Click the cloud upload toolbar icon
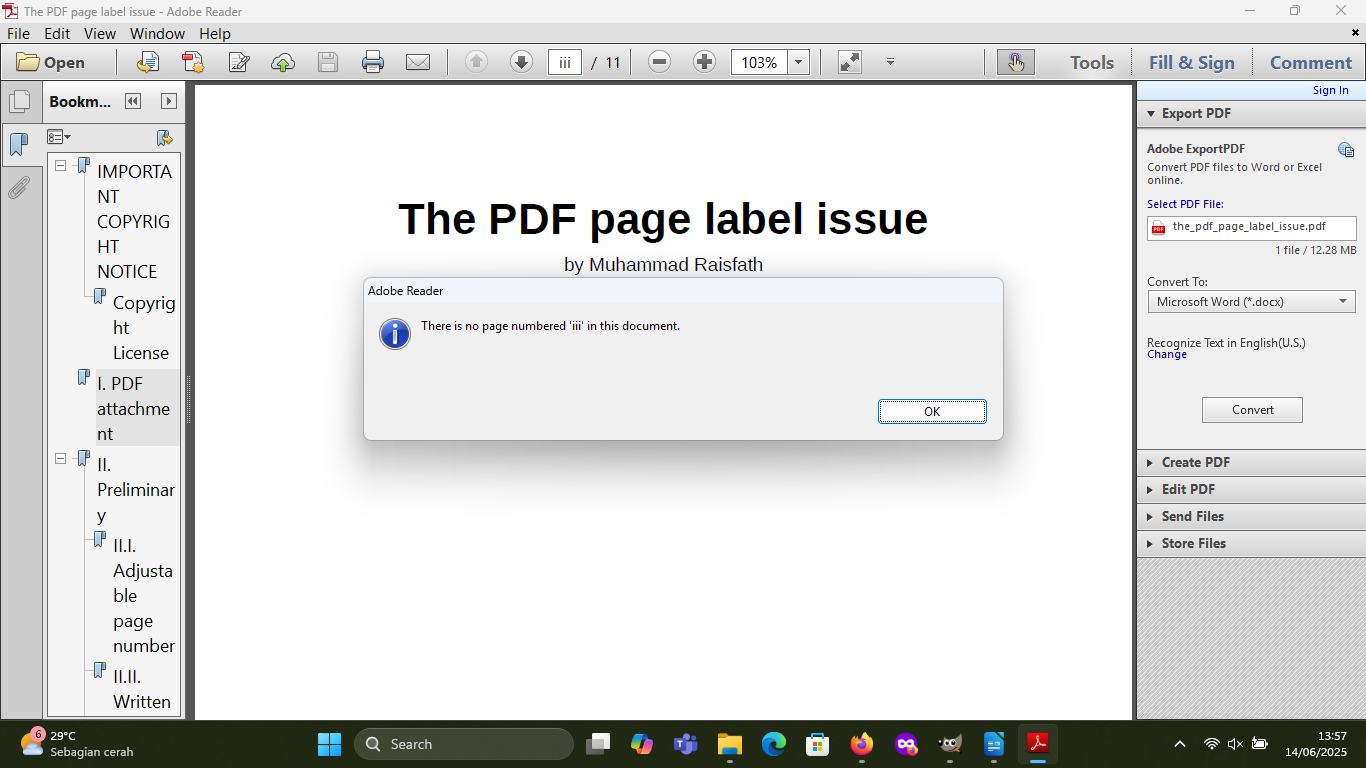This screenshot has height=768, width=1366. coord(283,62)
